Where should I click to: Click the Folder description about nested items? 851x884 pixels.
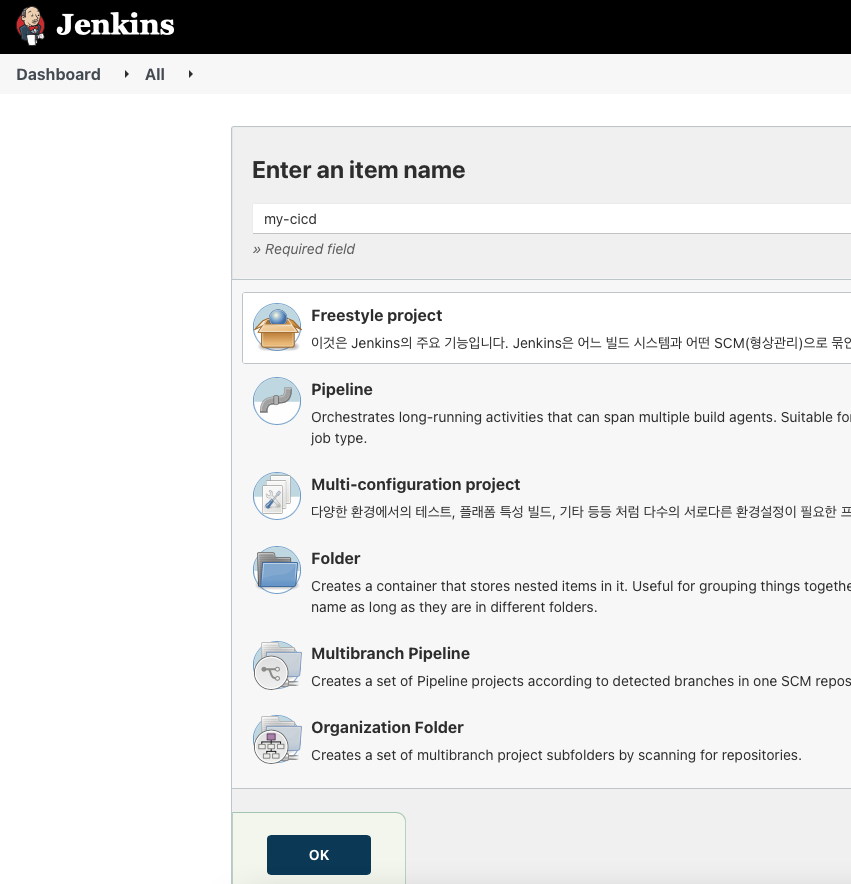pos(581,596)
